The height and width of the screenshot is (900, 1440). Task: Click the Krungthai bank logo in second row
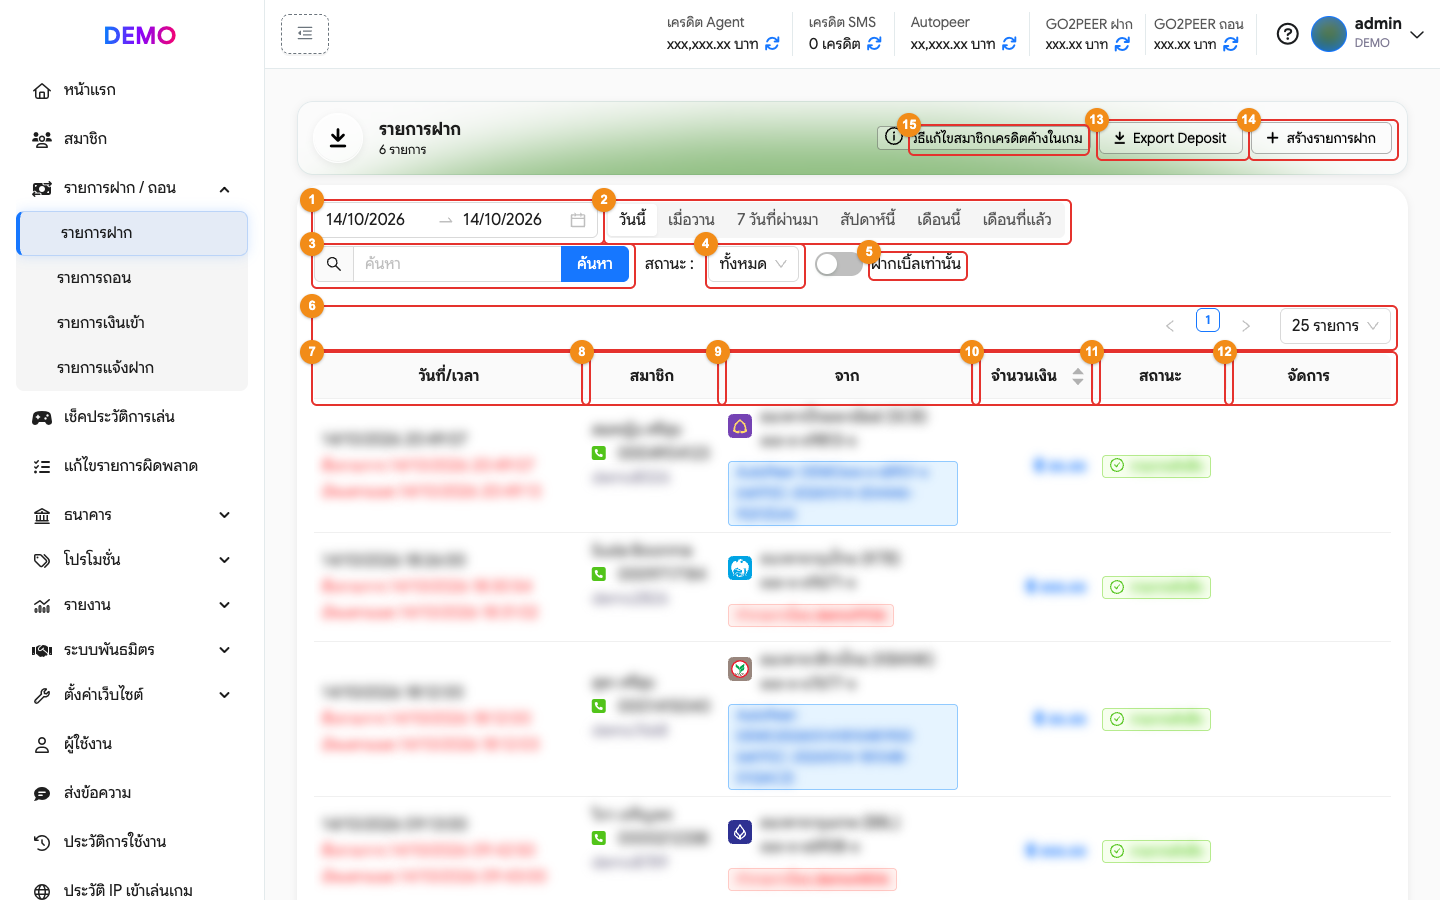[740, 569]
